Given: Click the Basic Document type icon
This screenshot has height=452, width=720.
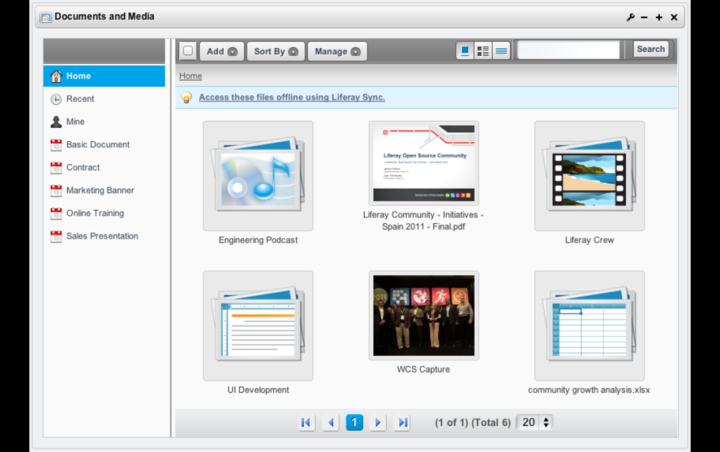Looking at the screenshot, I should pyautogui.click(x=56, y=145).
